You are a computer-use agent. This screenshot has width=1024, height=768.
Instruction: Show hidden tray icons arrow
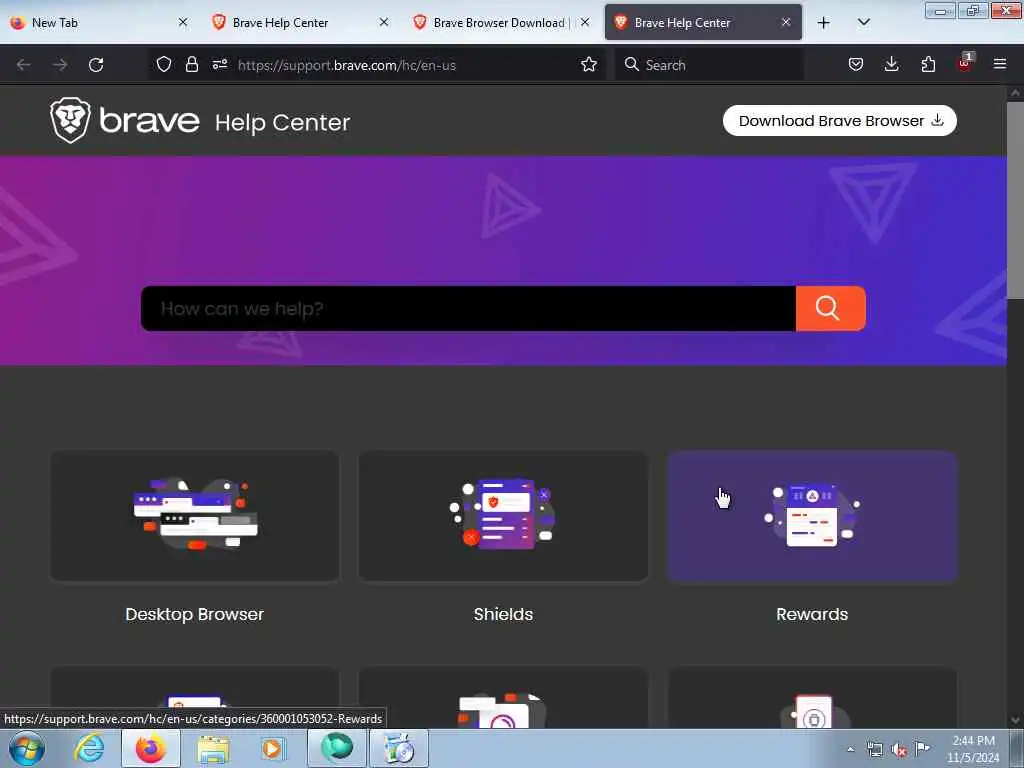(x=850, y=749)
